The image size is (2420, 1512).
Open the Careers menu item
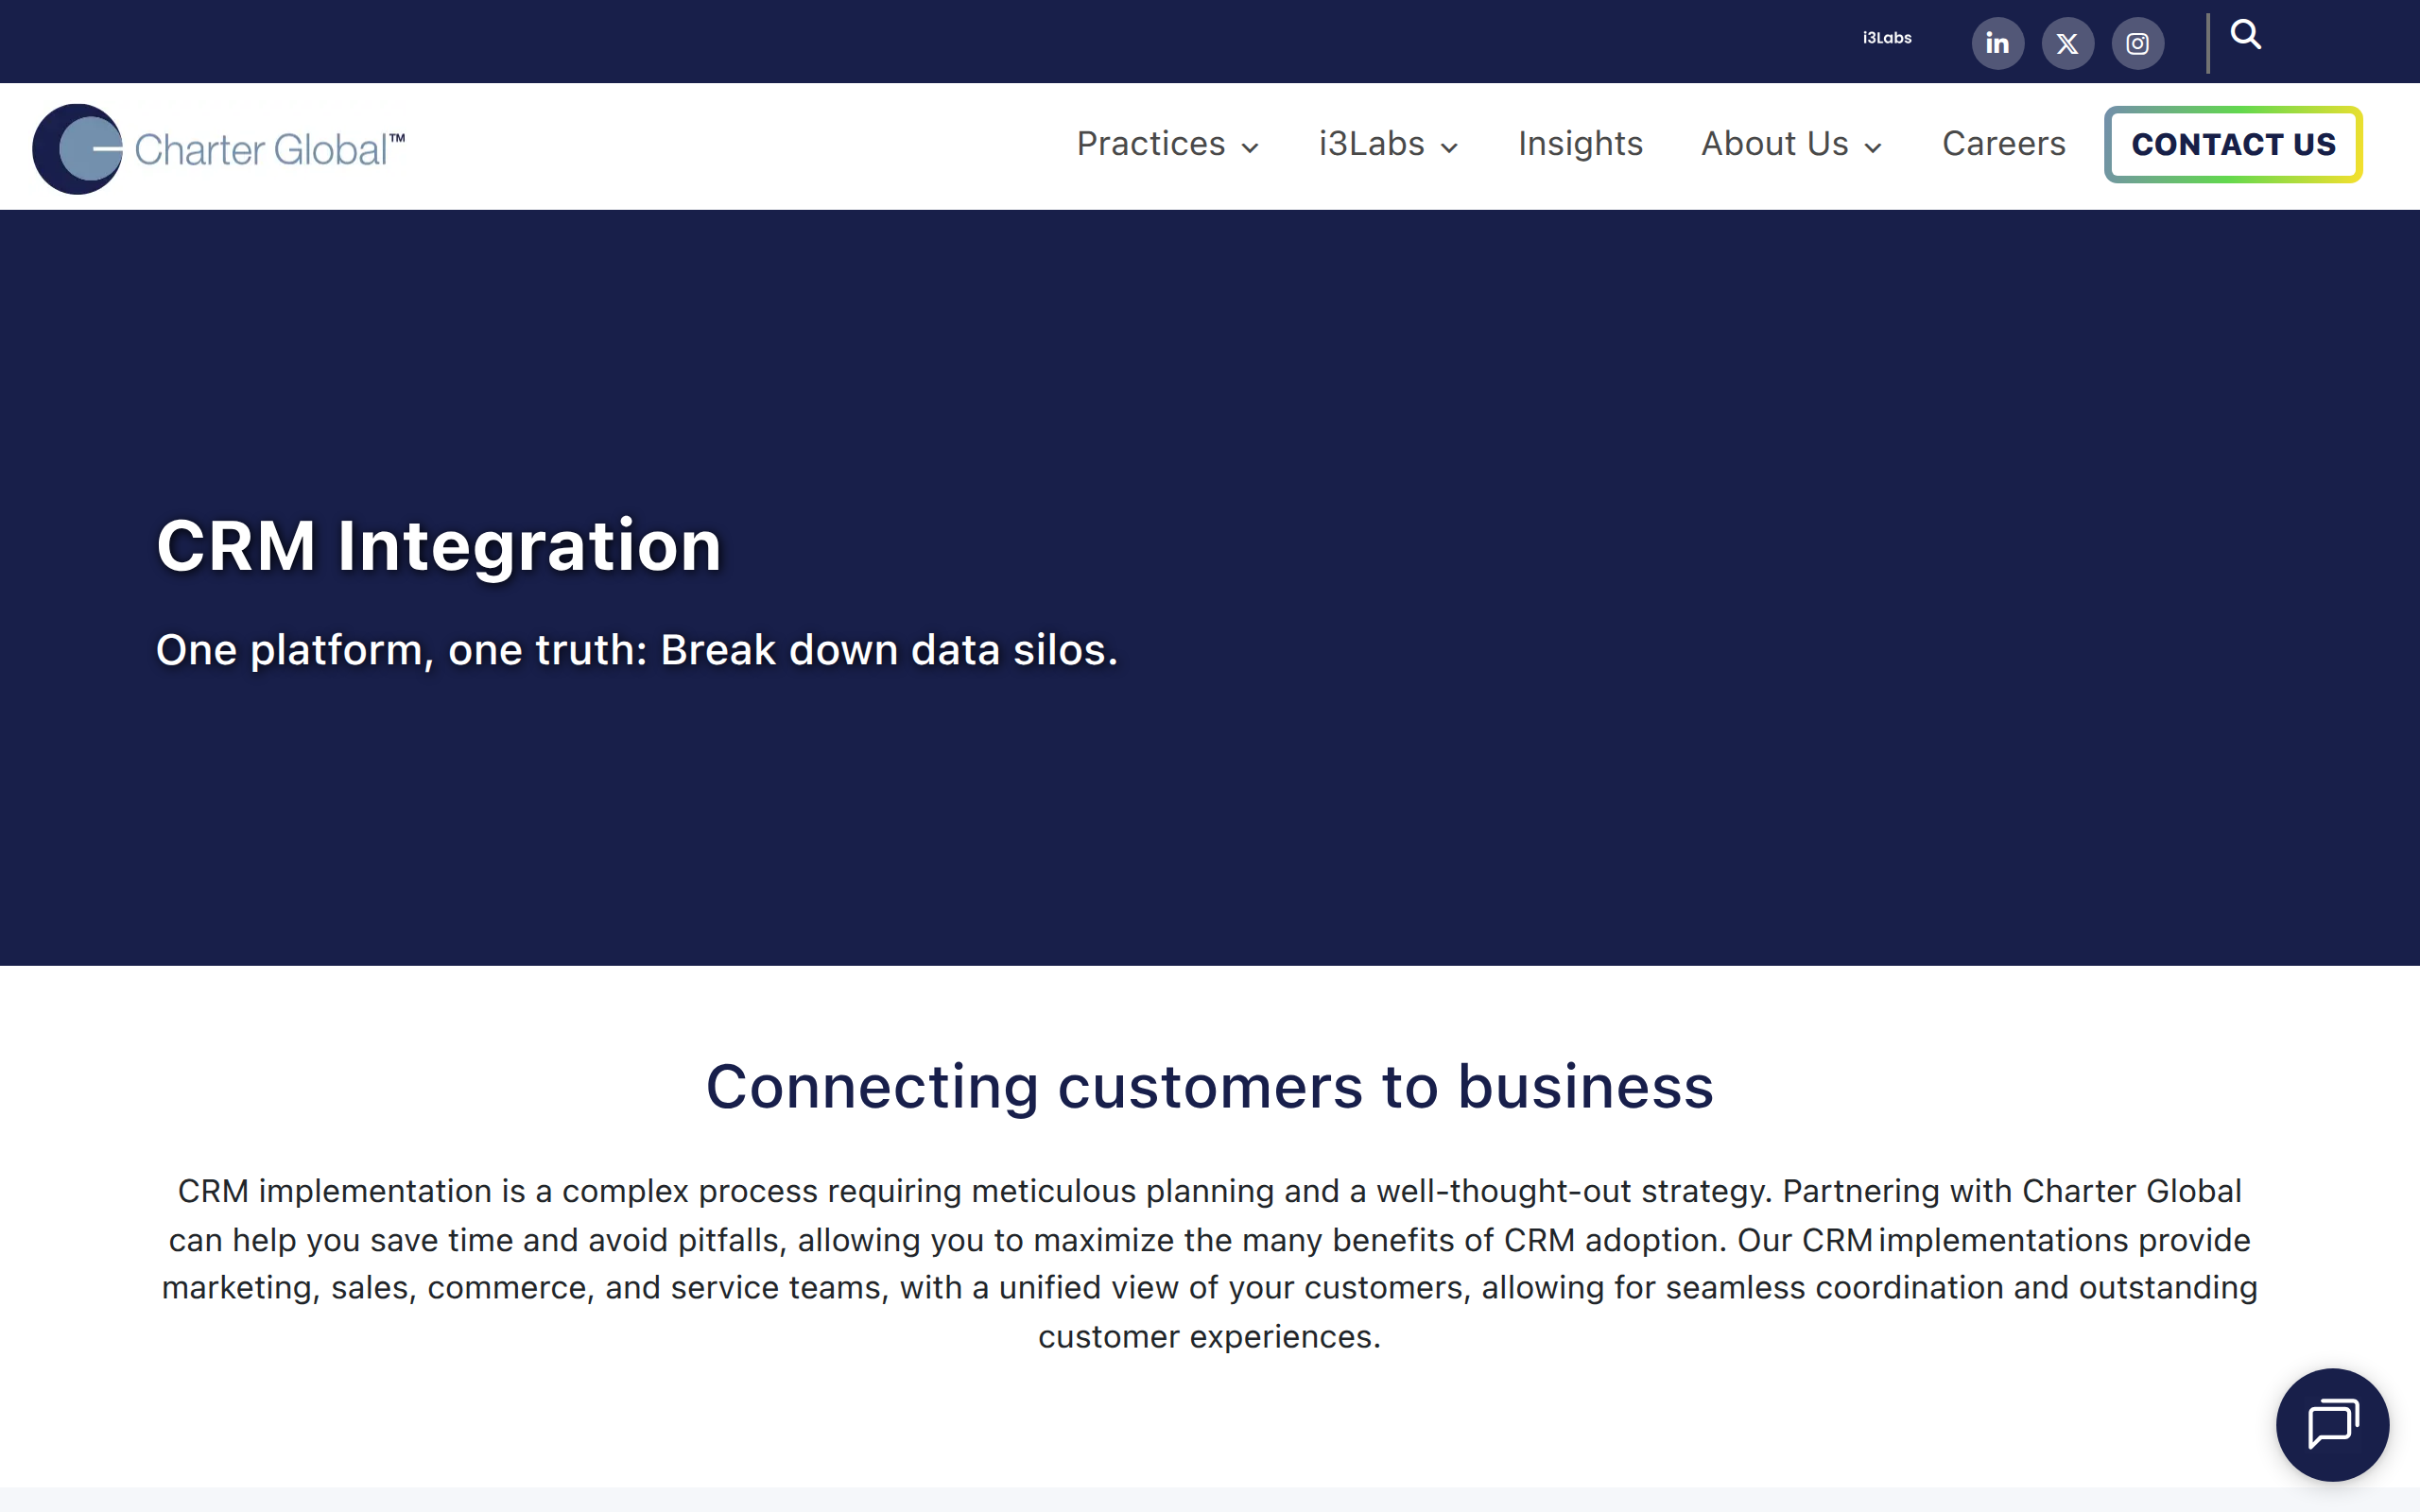[x=2003, y=144]
